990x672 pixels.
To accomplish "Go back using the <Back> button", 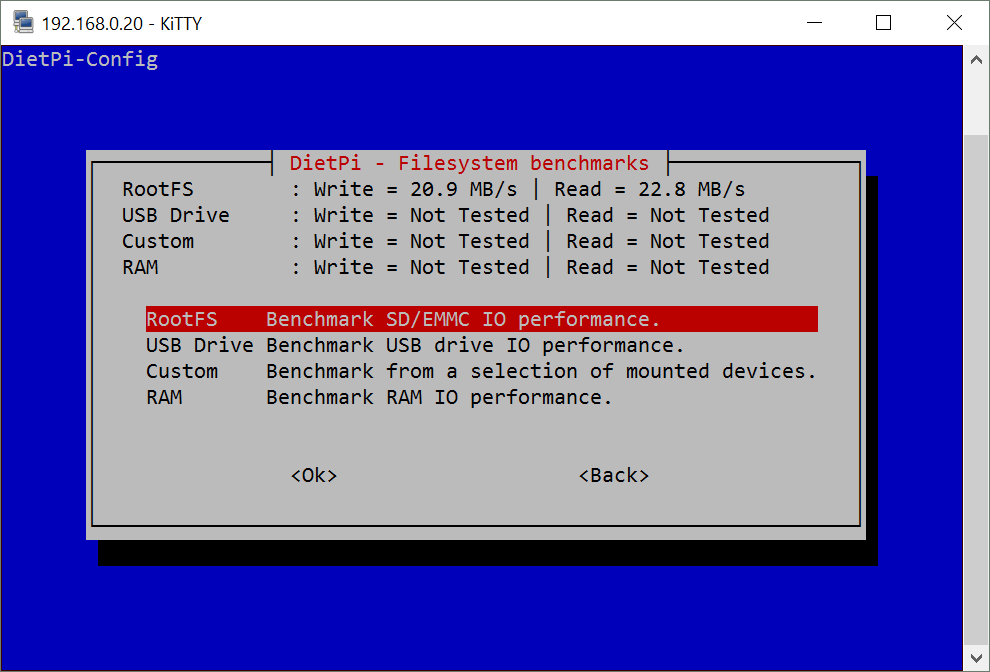I will point(614,475).
